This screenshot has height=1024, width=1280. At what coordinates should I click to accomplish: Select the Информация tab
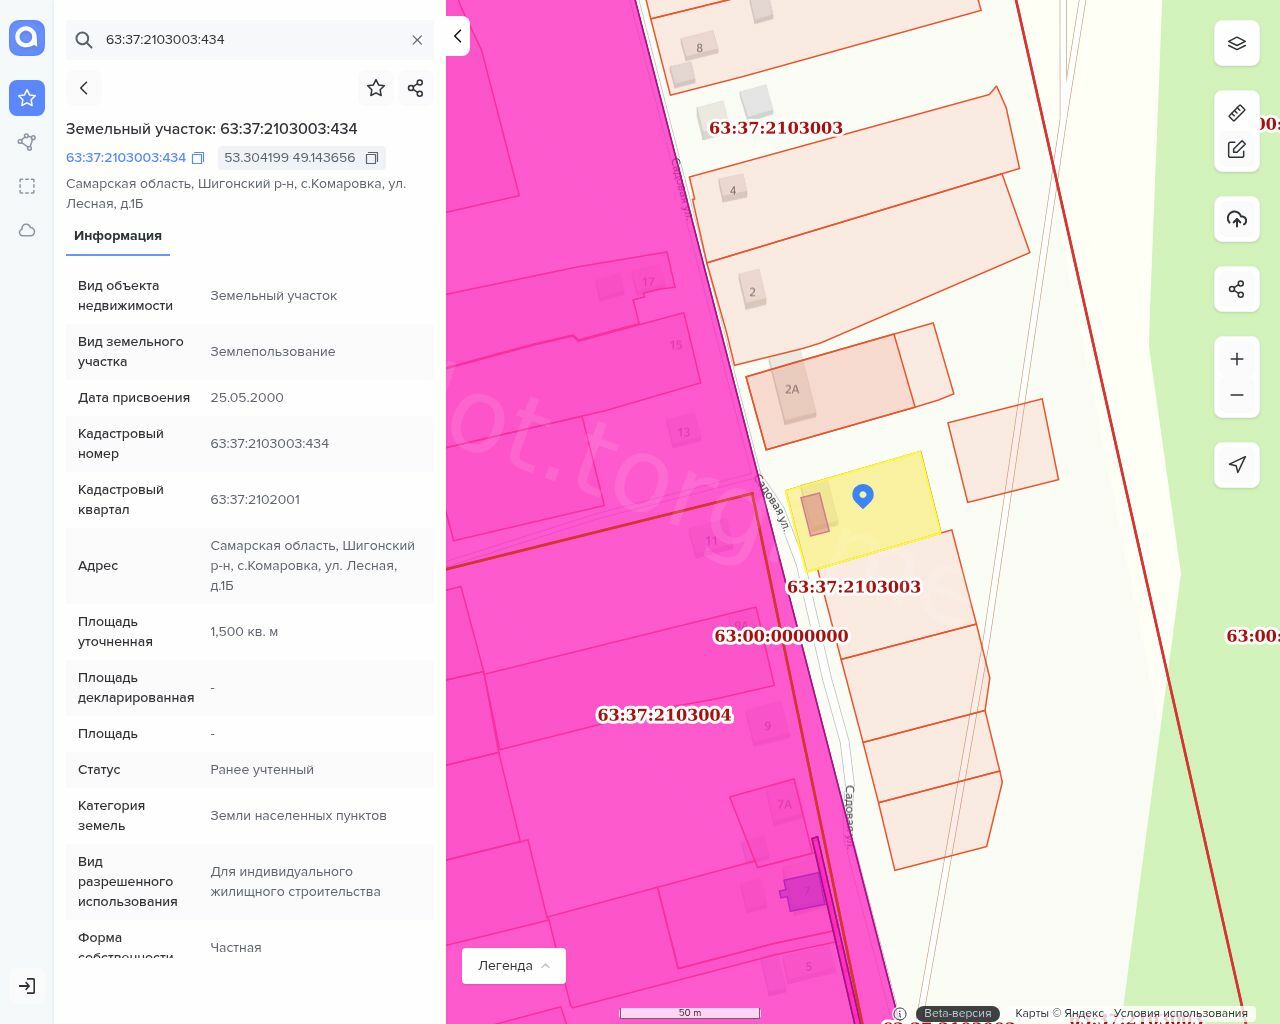pyautogui.click(x=118, y=236)
